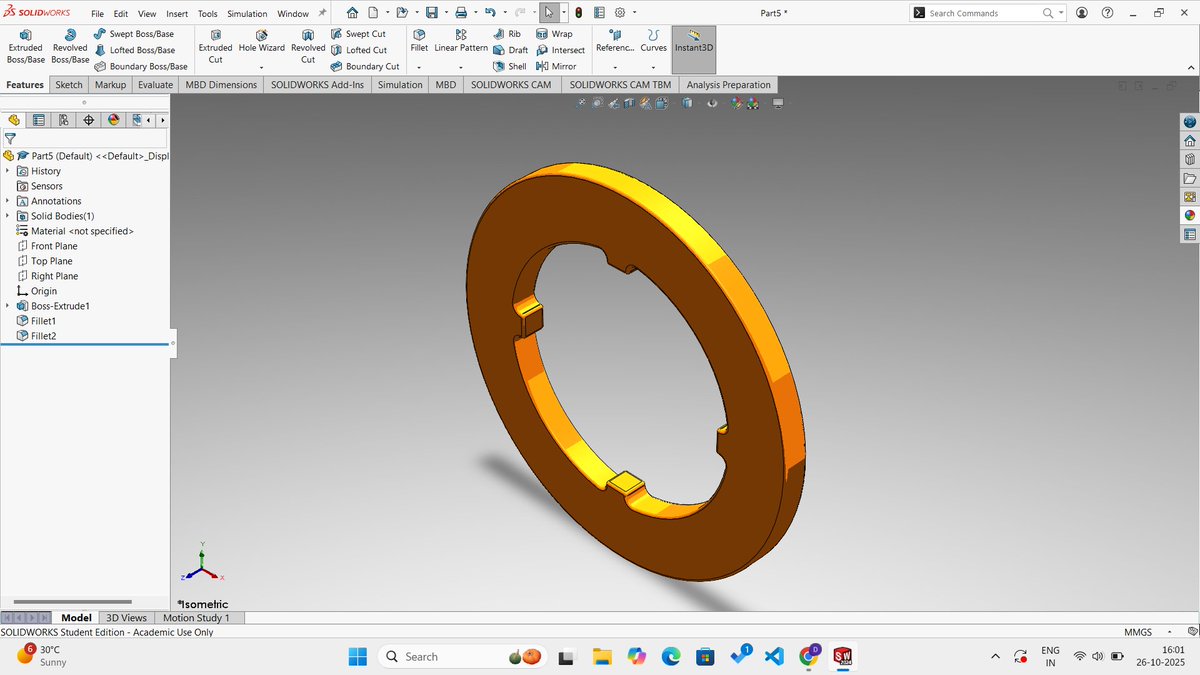This screenshot has height=675, width=1200.
Task: Open the Motion Study 1 tab
Action: click(196, 618)
